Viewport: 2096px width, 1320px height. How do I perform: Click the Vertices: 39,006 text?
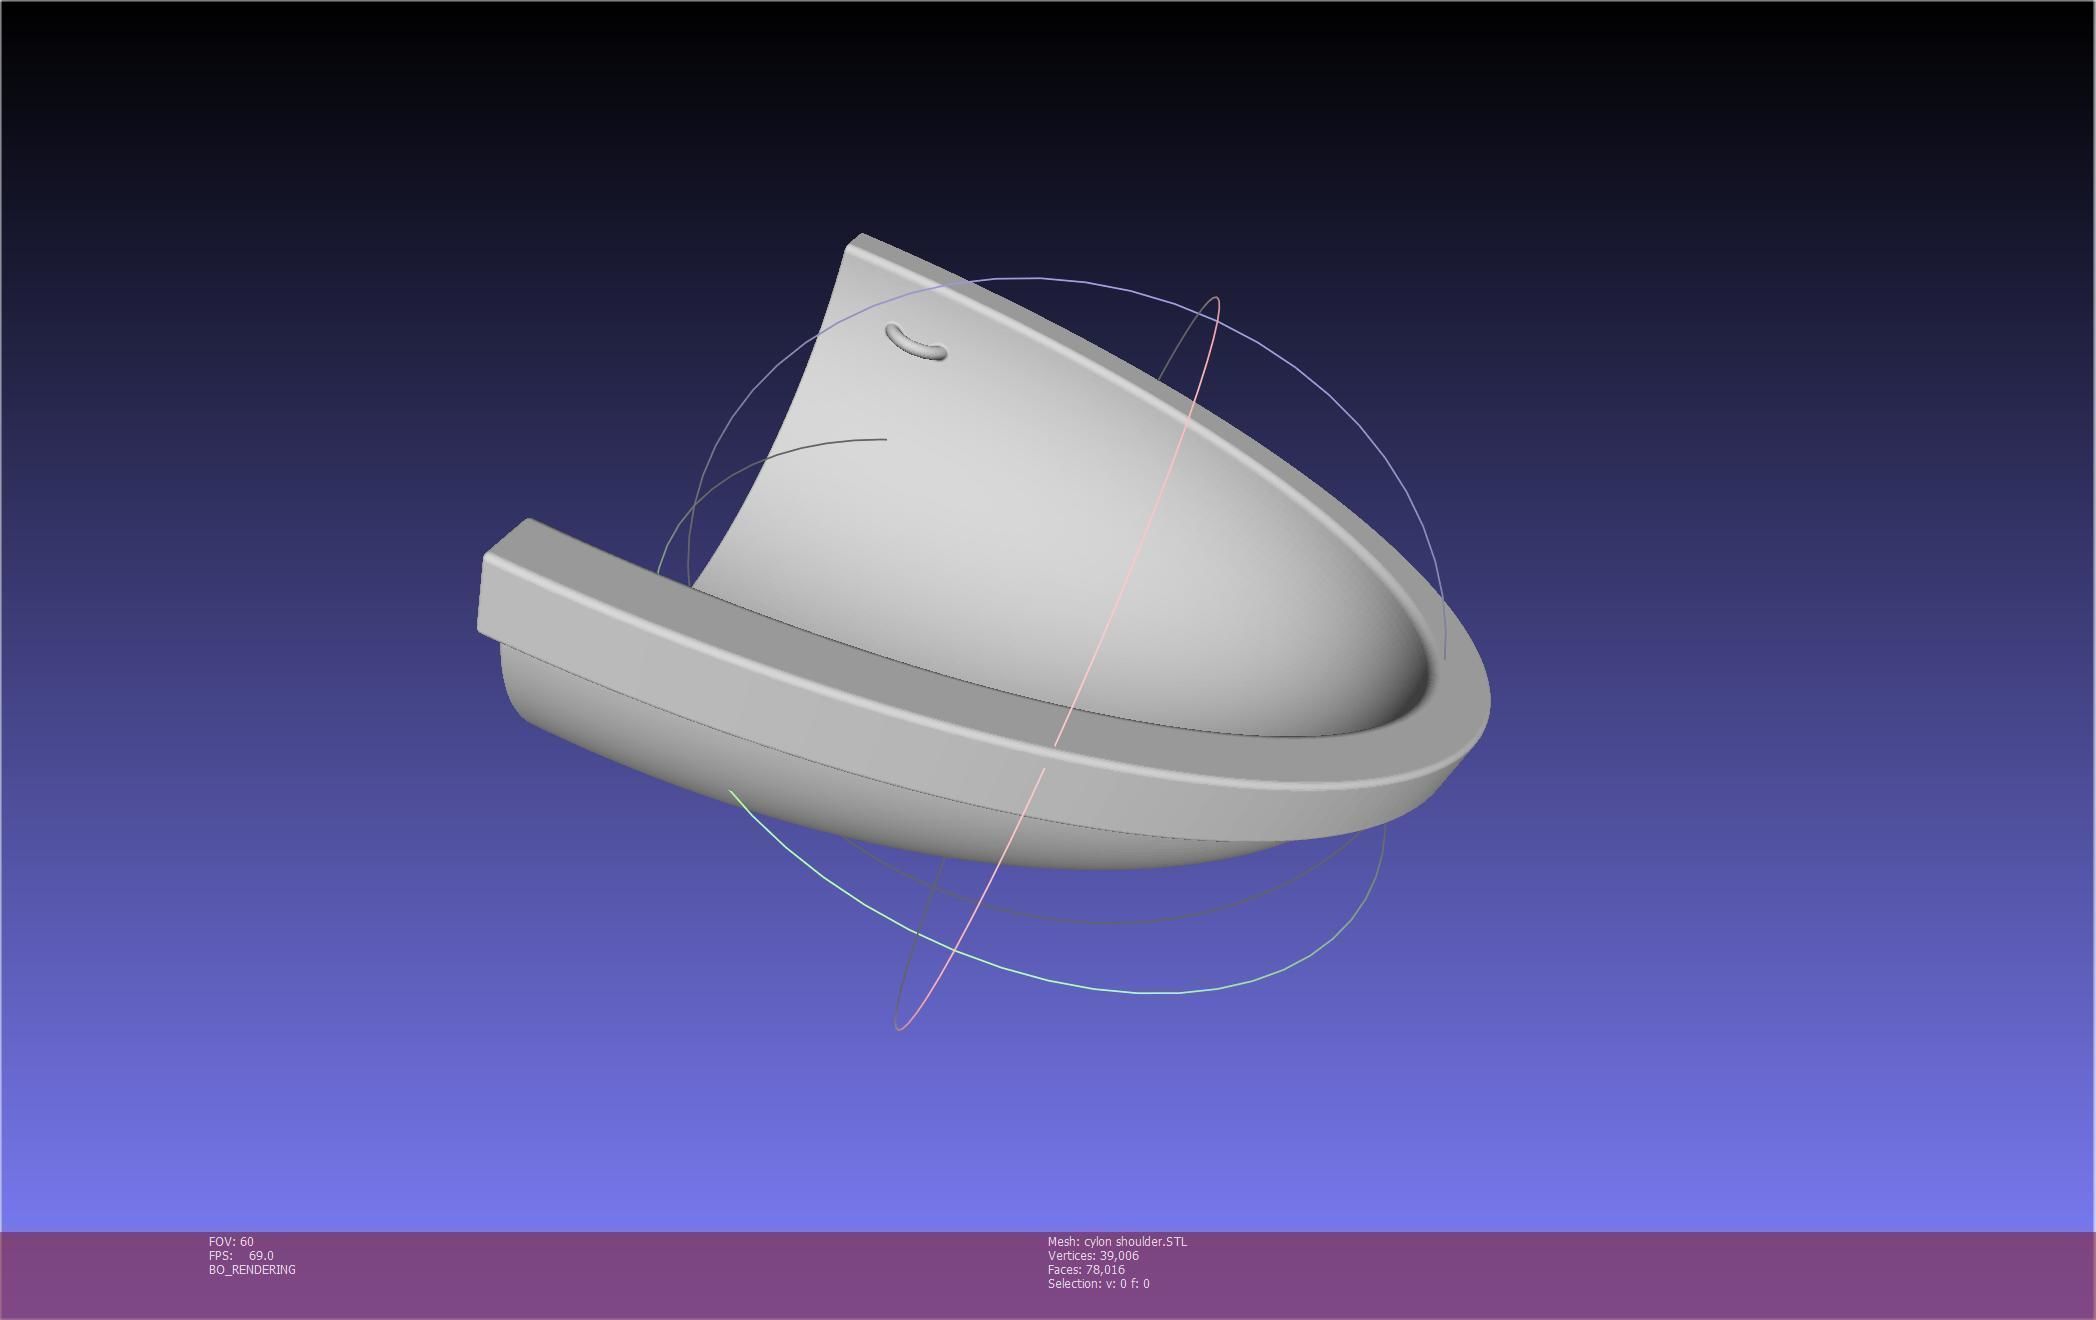click(x=1093, y=1255)
